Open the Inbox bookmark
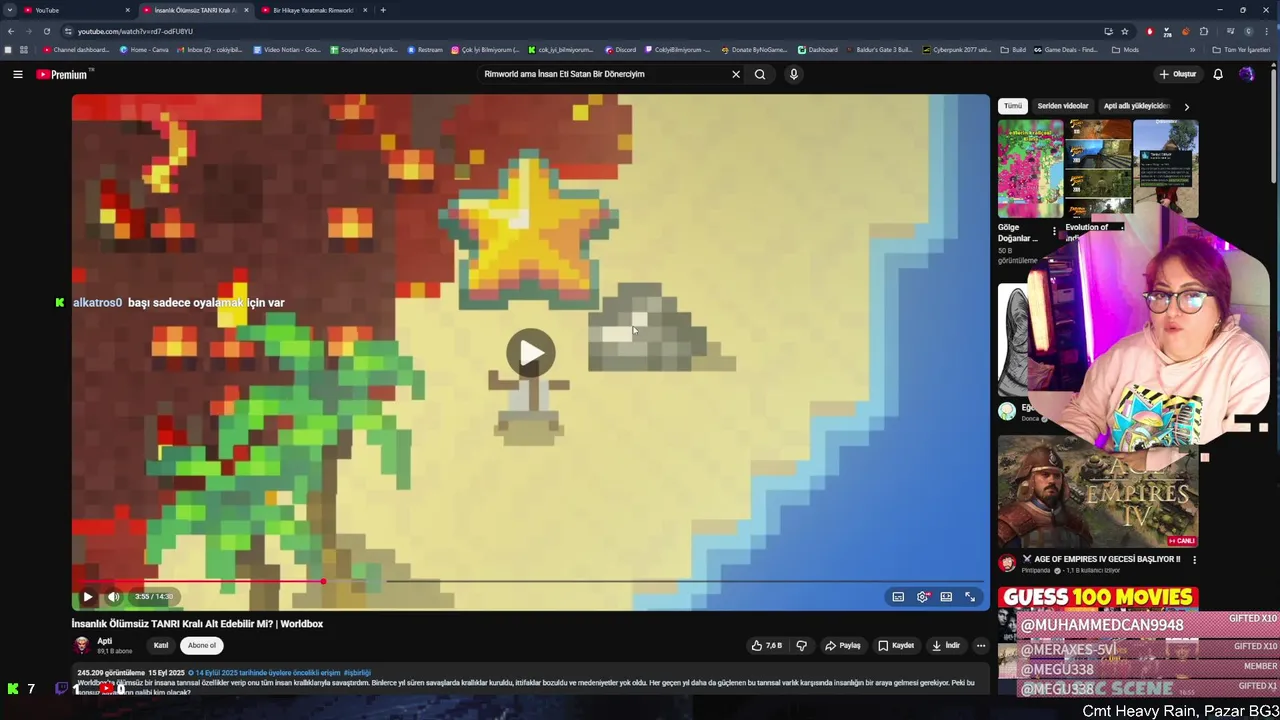 click(x=209, y=50)
